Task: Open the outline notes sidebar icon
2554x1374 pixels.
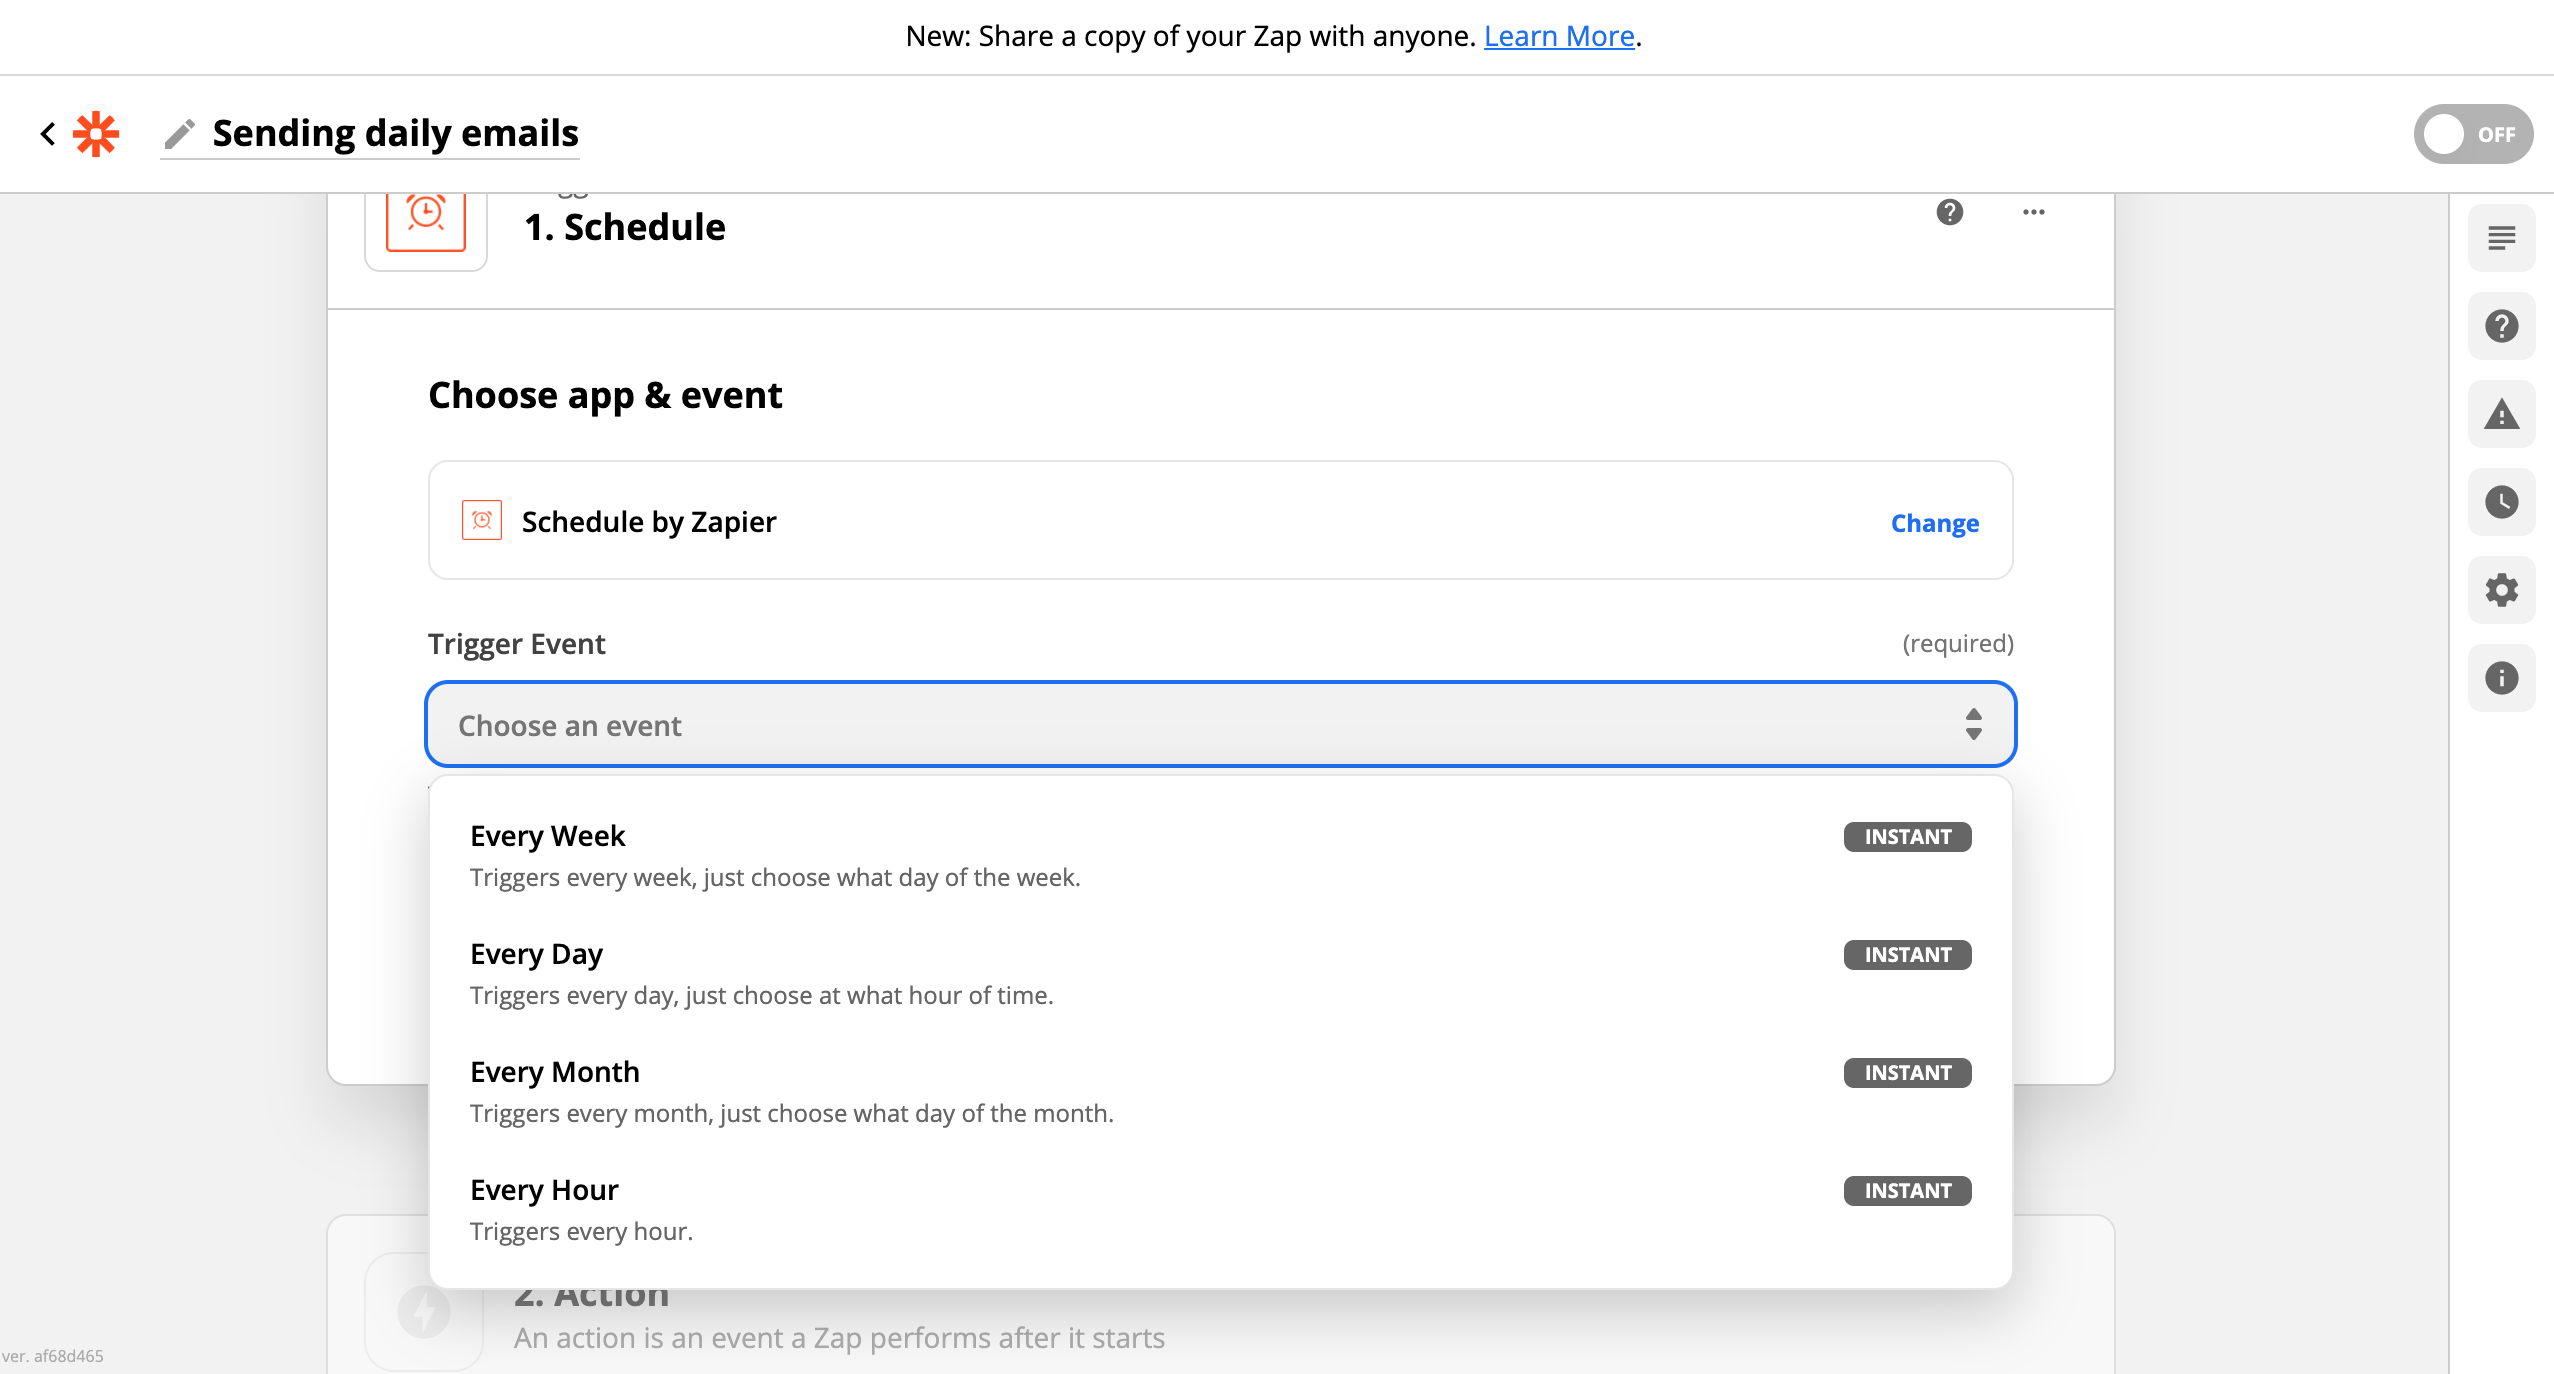Action: (2501, 238)
